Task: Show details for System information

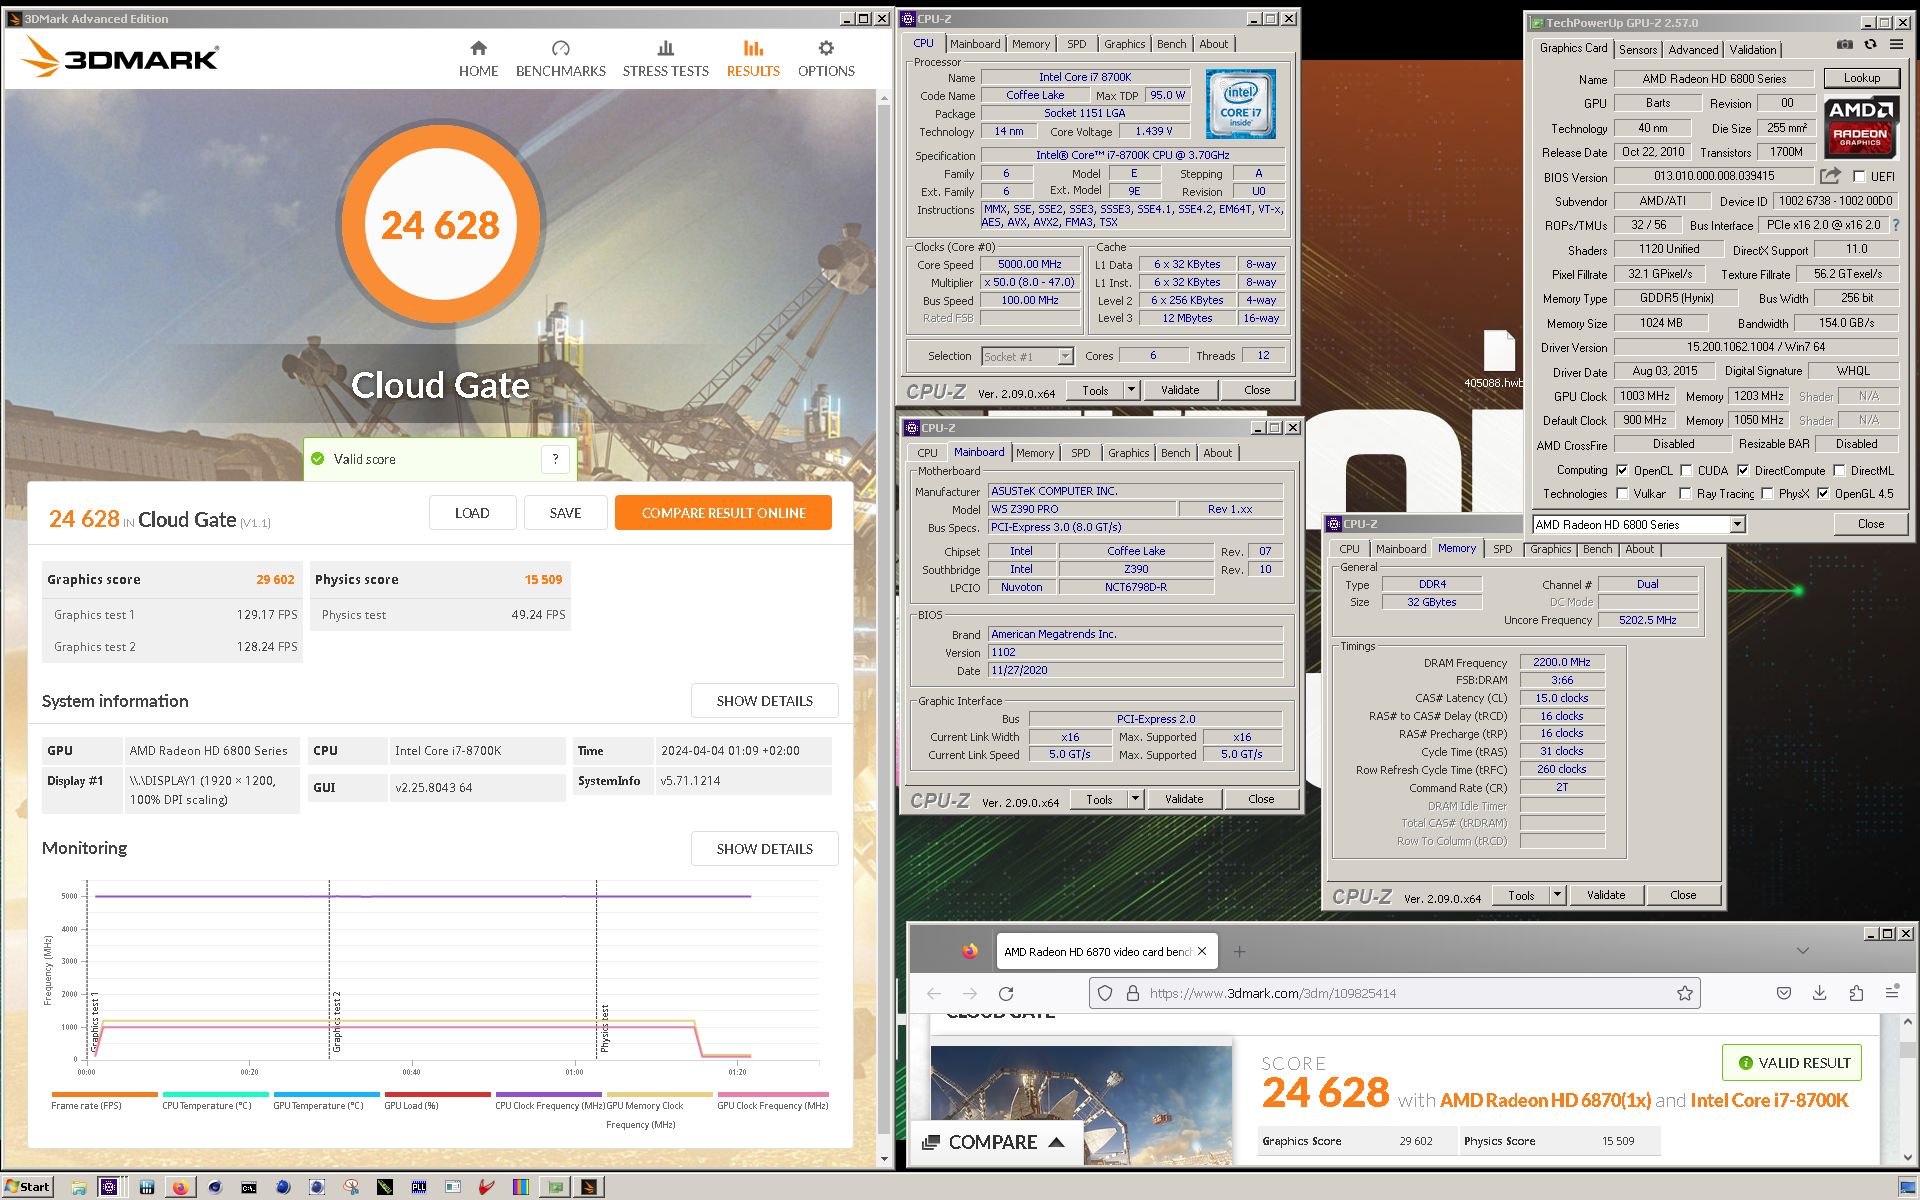Action: coord(764,701)
